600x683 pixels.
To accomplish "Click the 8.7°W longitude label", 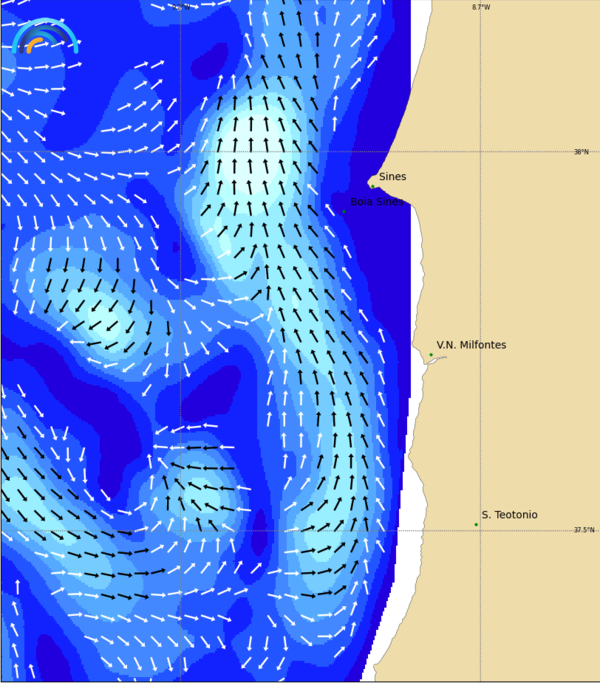I will pyautogui.click(x=481, y=7).
